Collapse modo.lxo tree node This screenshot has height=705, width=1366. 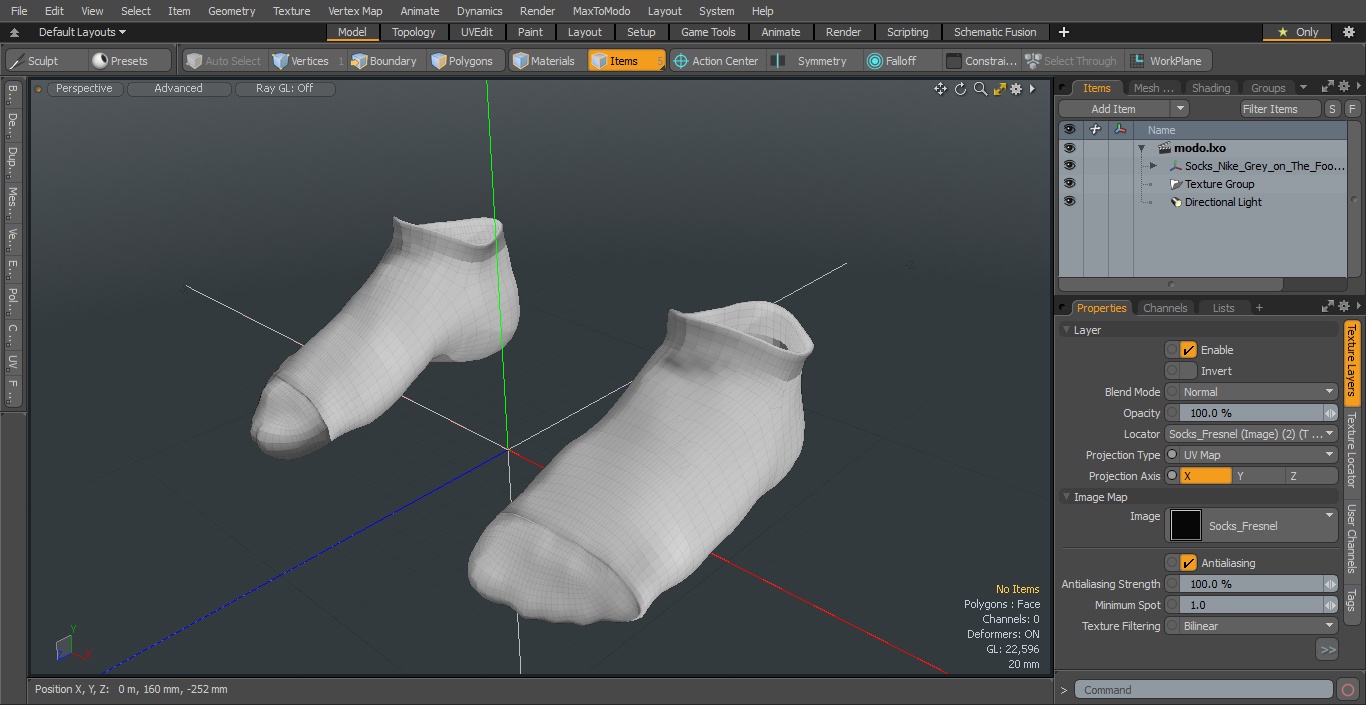[1141, 148]
